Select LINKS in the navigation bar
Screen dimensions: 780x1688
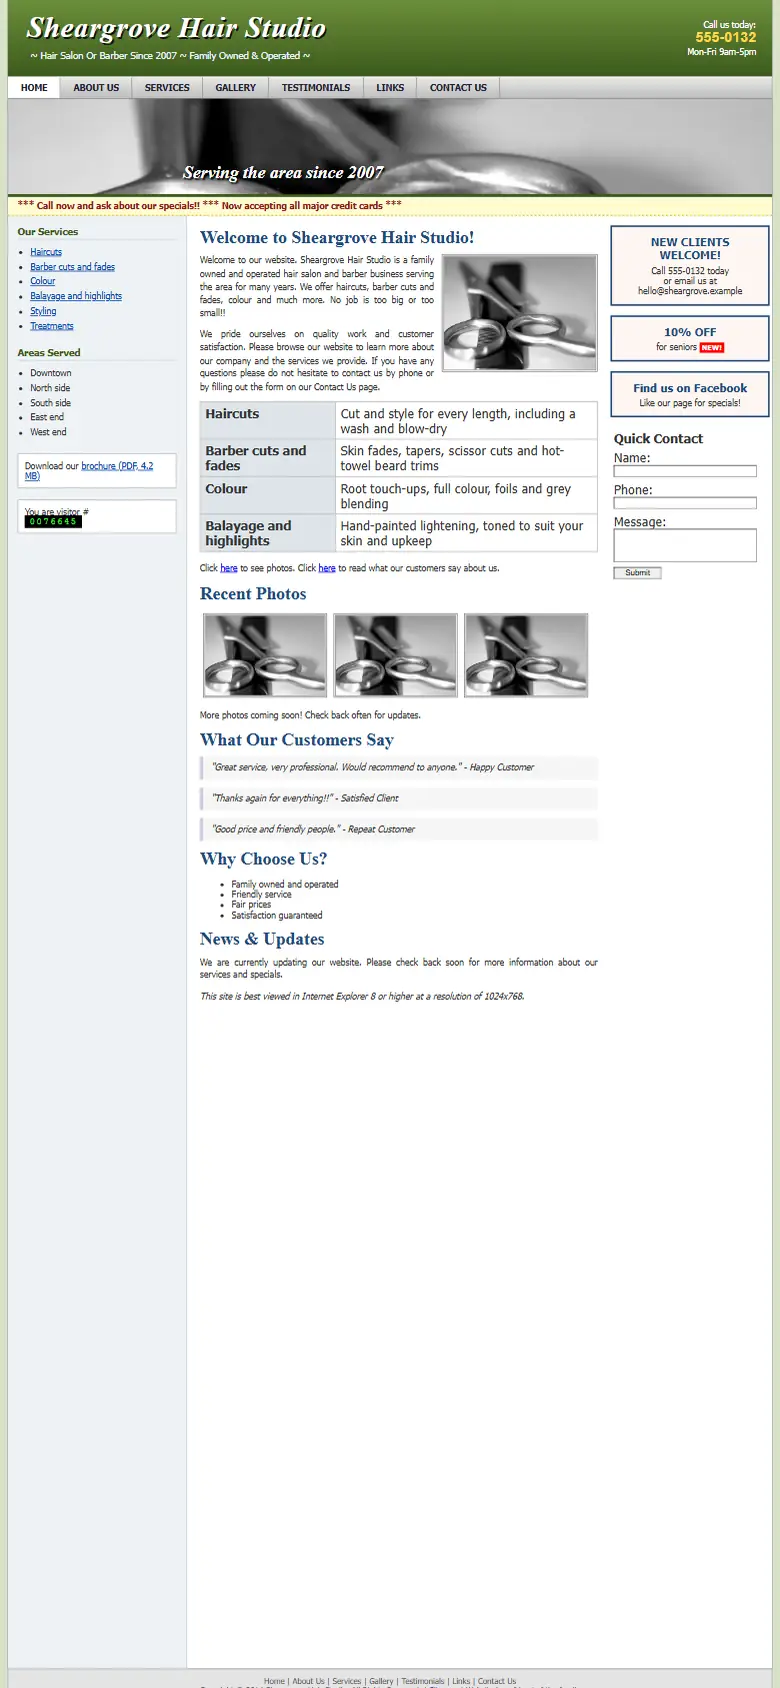pos(390,88)
